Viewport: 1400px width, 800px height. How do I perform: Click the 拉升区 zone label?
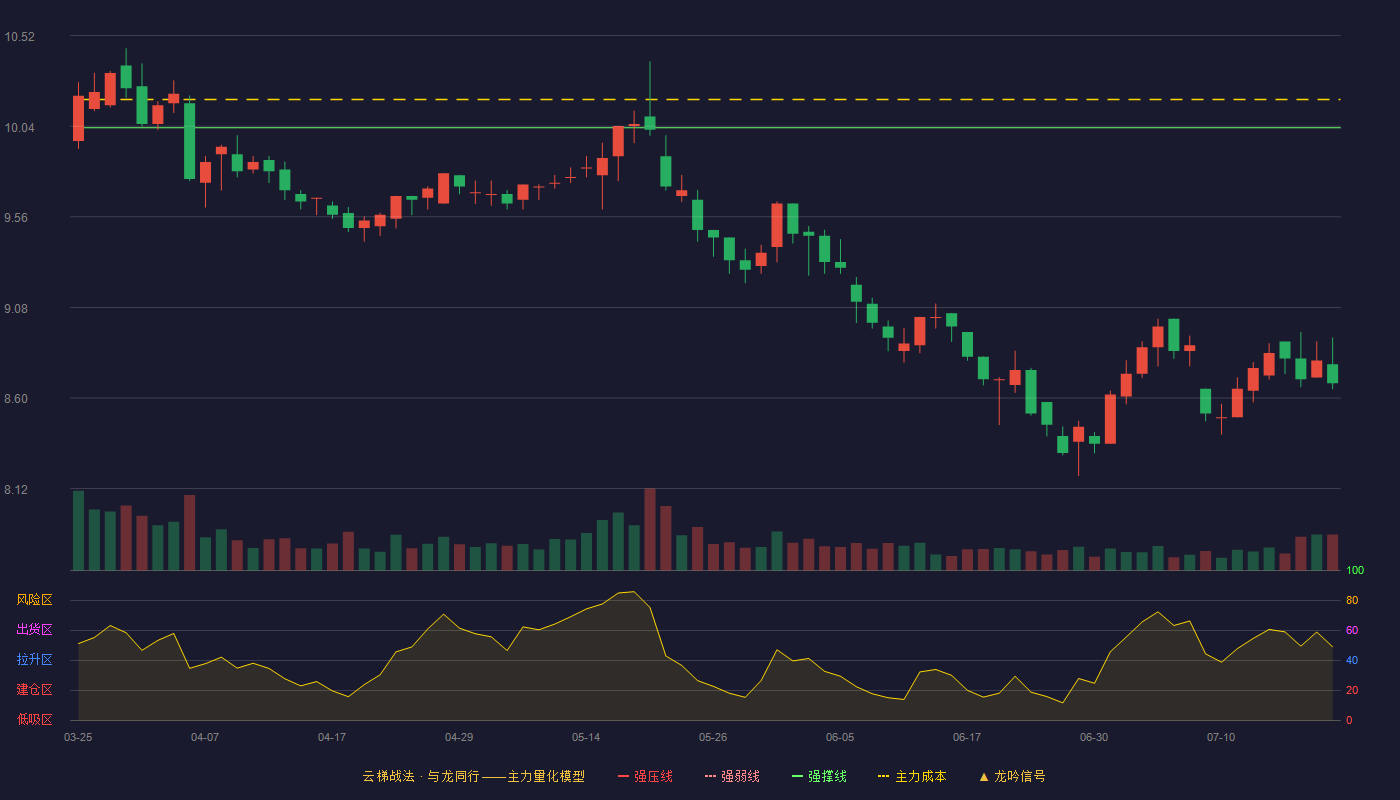pos(34,660)
